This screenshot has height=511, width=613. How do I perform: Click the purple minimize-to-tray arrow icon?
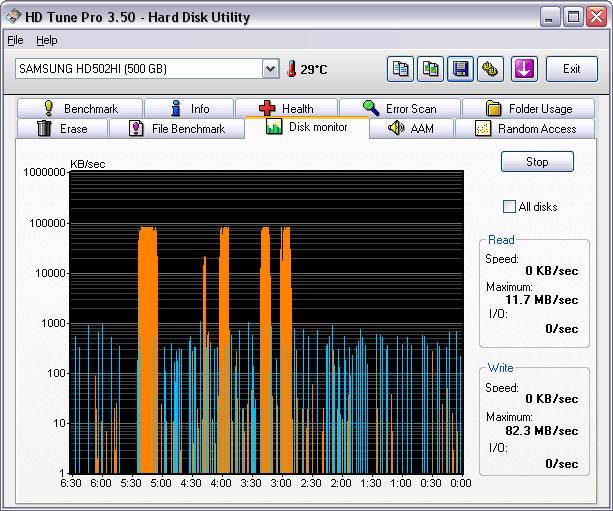click(524, 69)
